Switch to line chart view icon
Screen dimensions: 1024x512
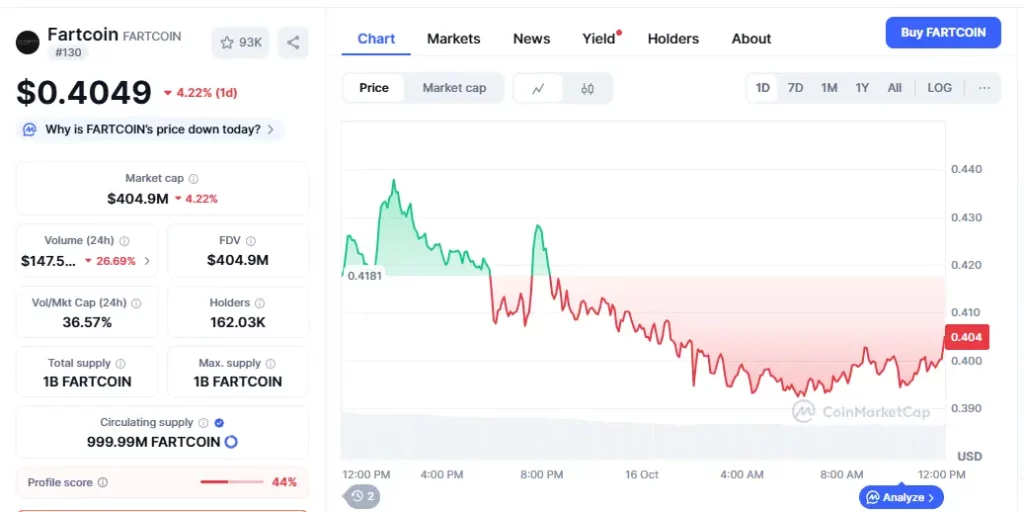538,88
